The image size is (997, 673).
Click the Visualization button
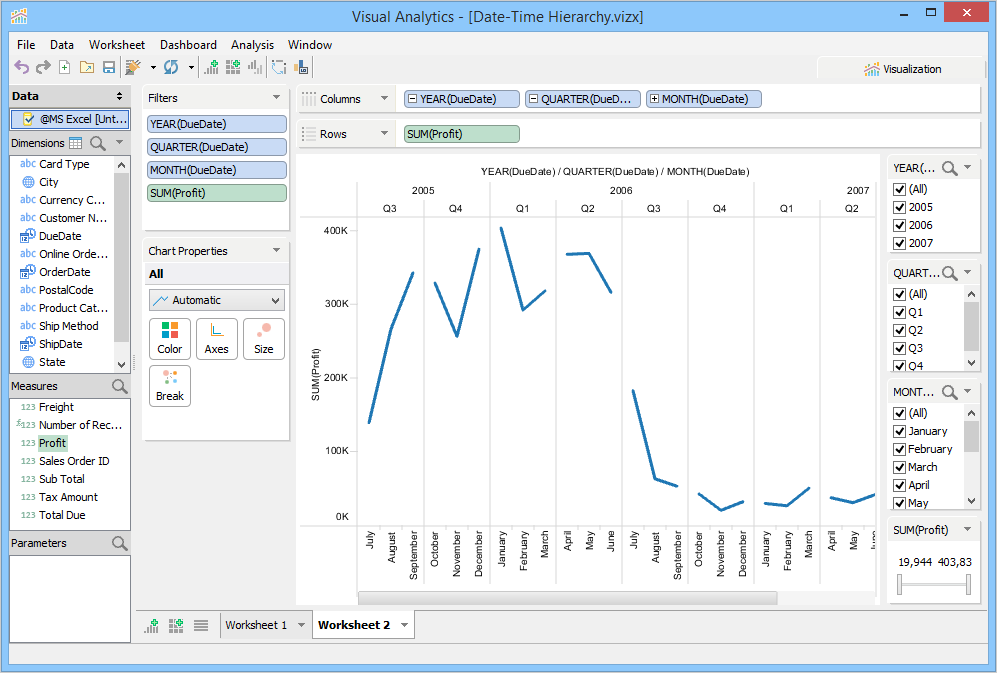[x=902, y=69]
